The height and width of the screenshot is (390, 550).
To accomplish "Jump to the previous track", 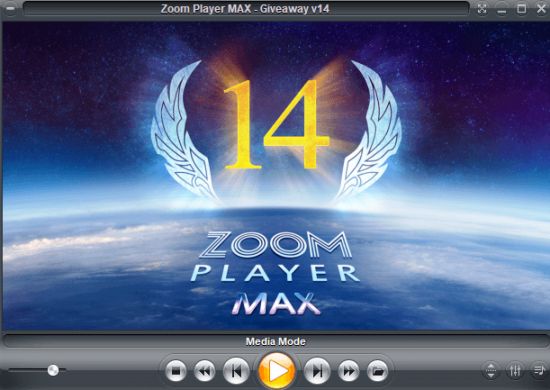I will click(x=236, y=371).
